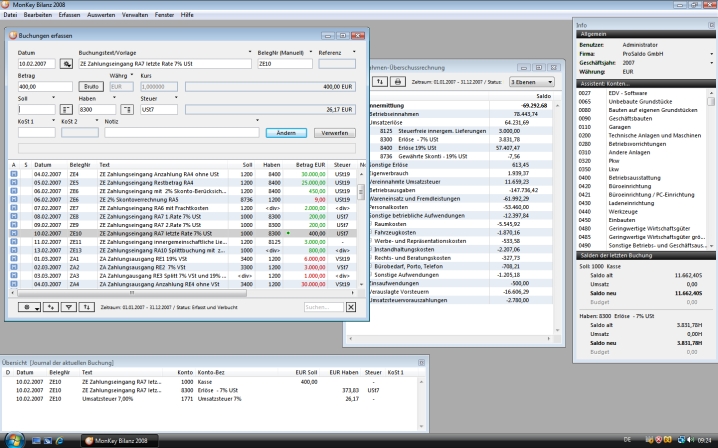Click the filter funnel icon below the list
718x448 pixels.
68,307
